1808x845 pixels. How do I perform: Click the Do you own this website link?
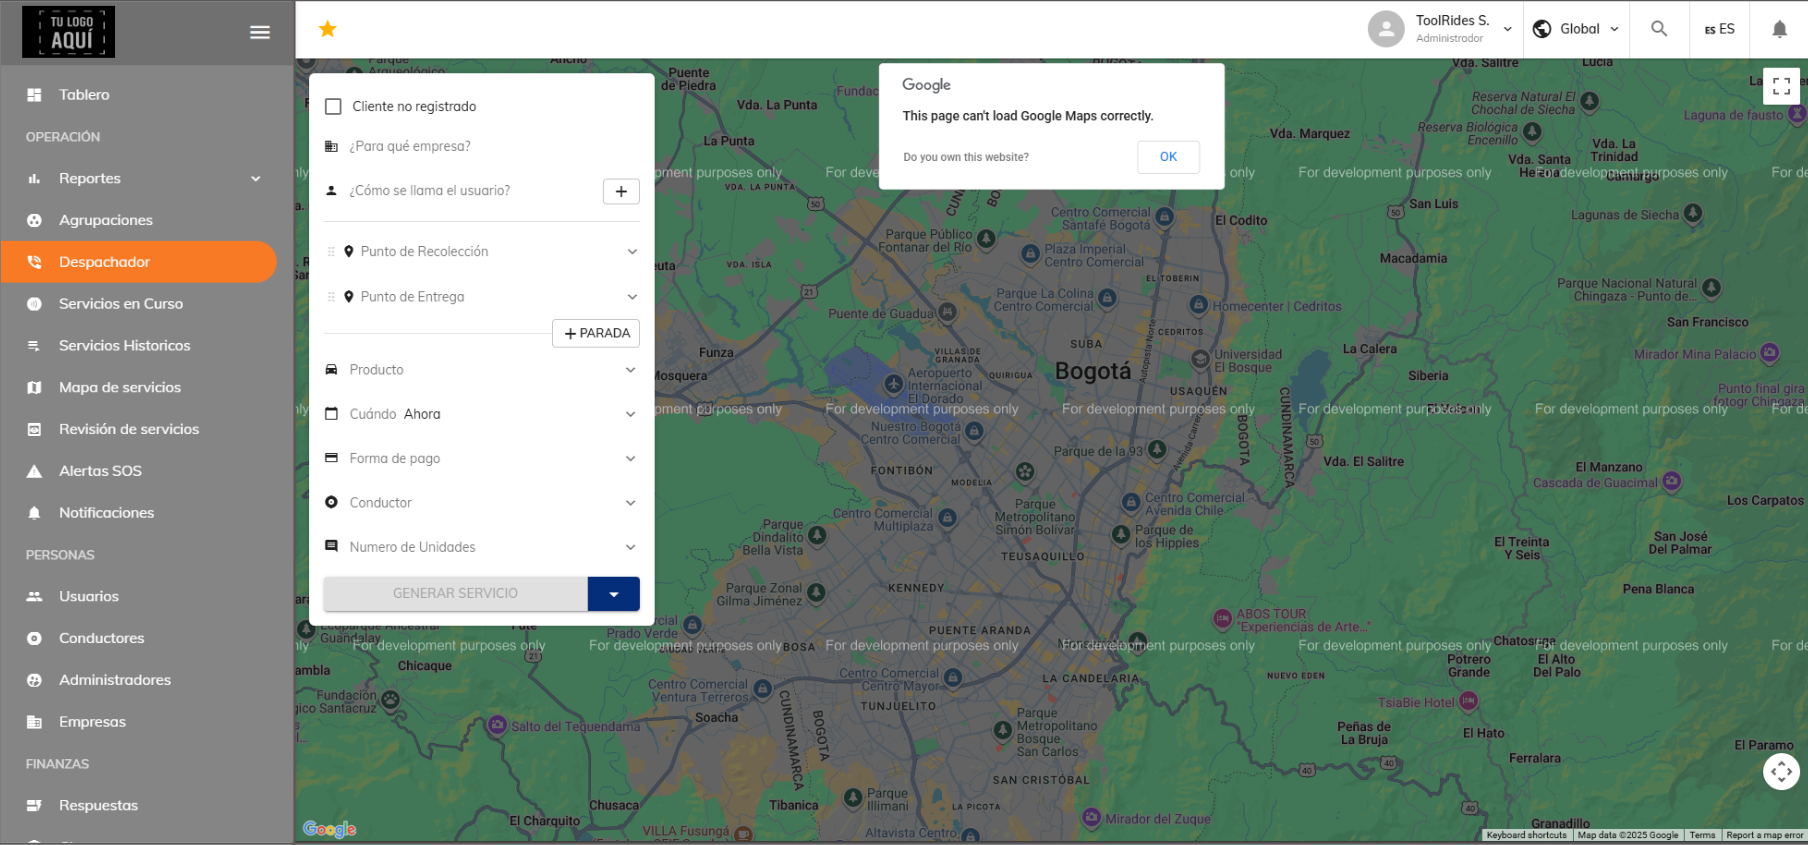pyautogui.click(x=966, y=157)
